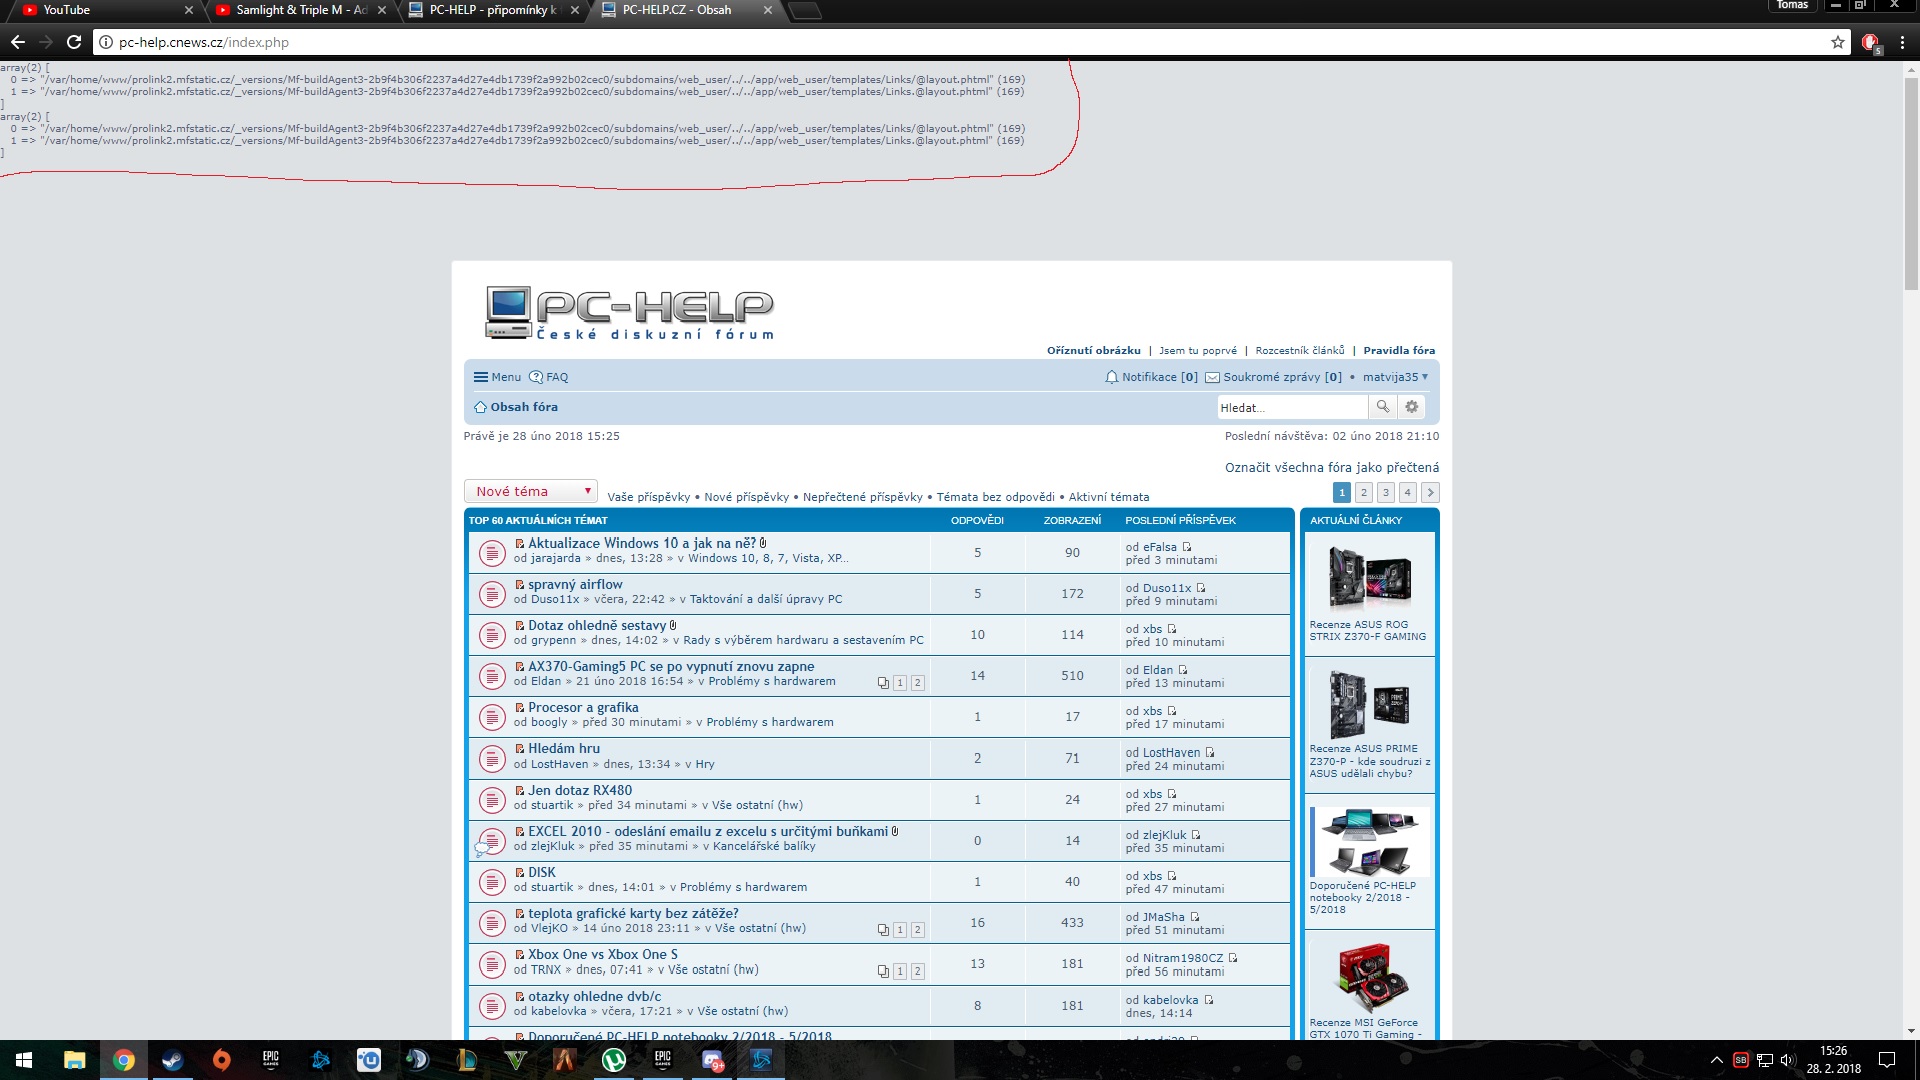Click 'Označit všechna fóra jako přečtená'
The width and height of the screenshot is (1920, 1080).
(x=1332, y=467)
